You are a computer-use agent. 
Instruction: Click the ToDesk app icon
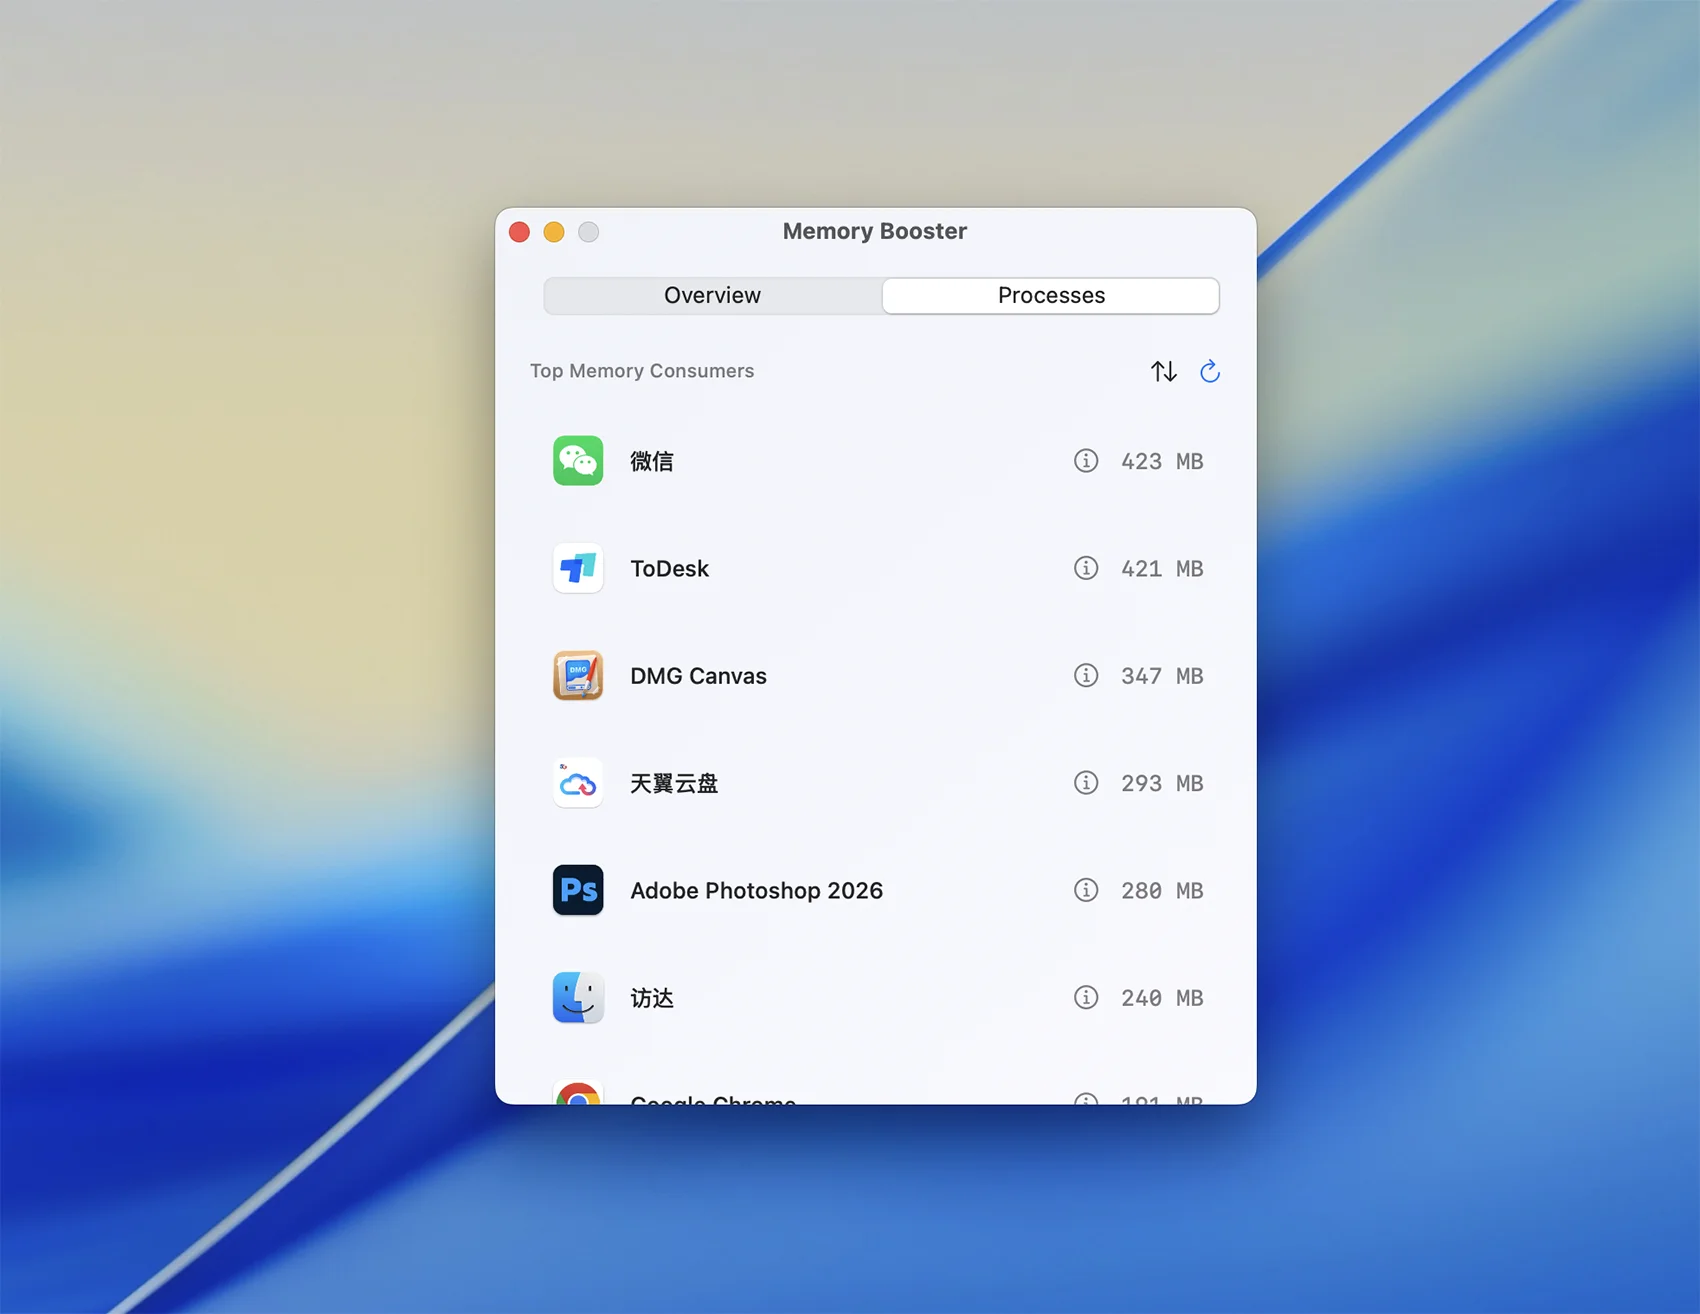click(x=578, y=568)
